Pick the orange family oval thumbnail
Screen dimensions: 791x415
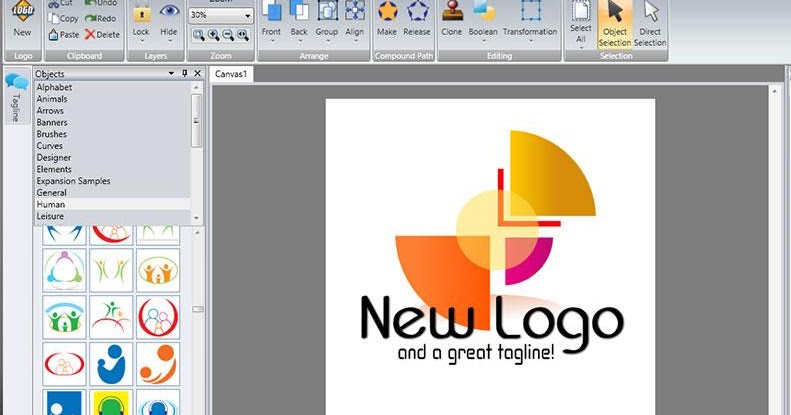158,270
